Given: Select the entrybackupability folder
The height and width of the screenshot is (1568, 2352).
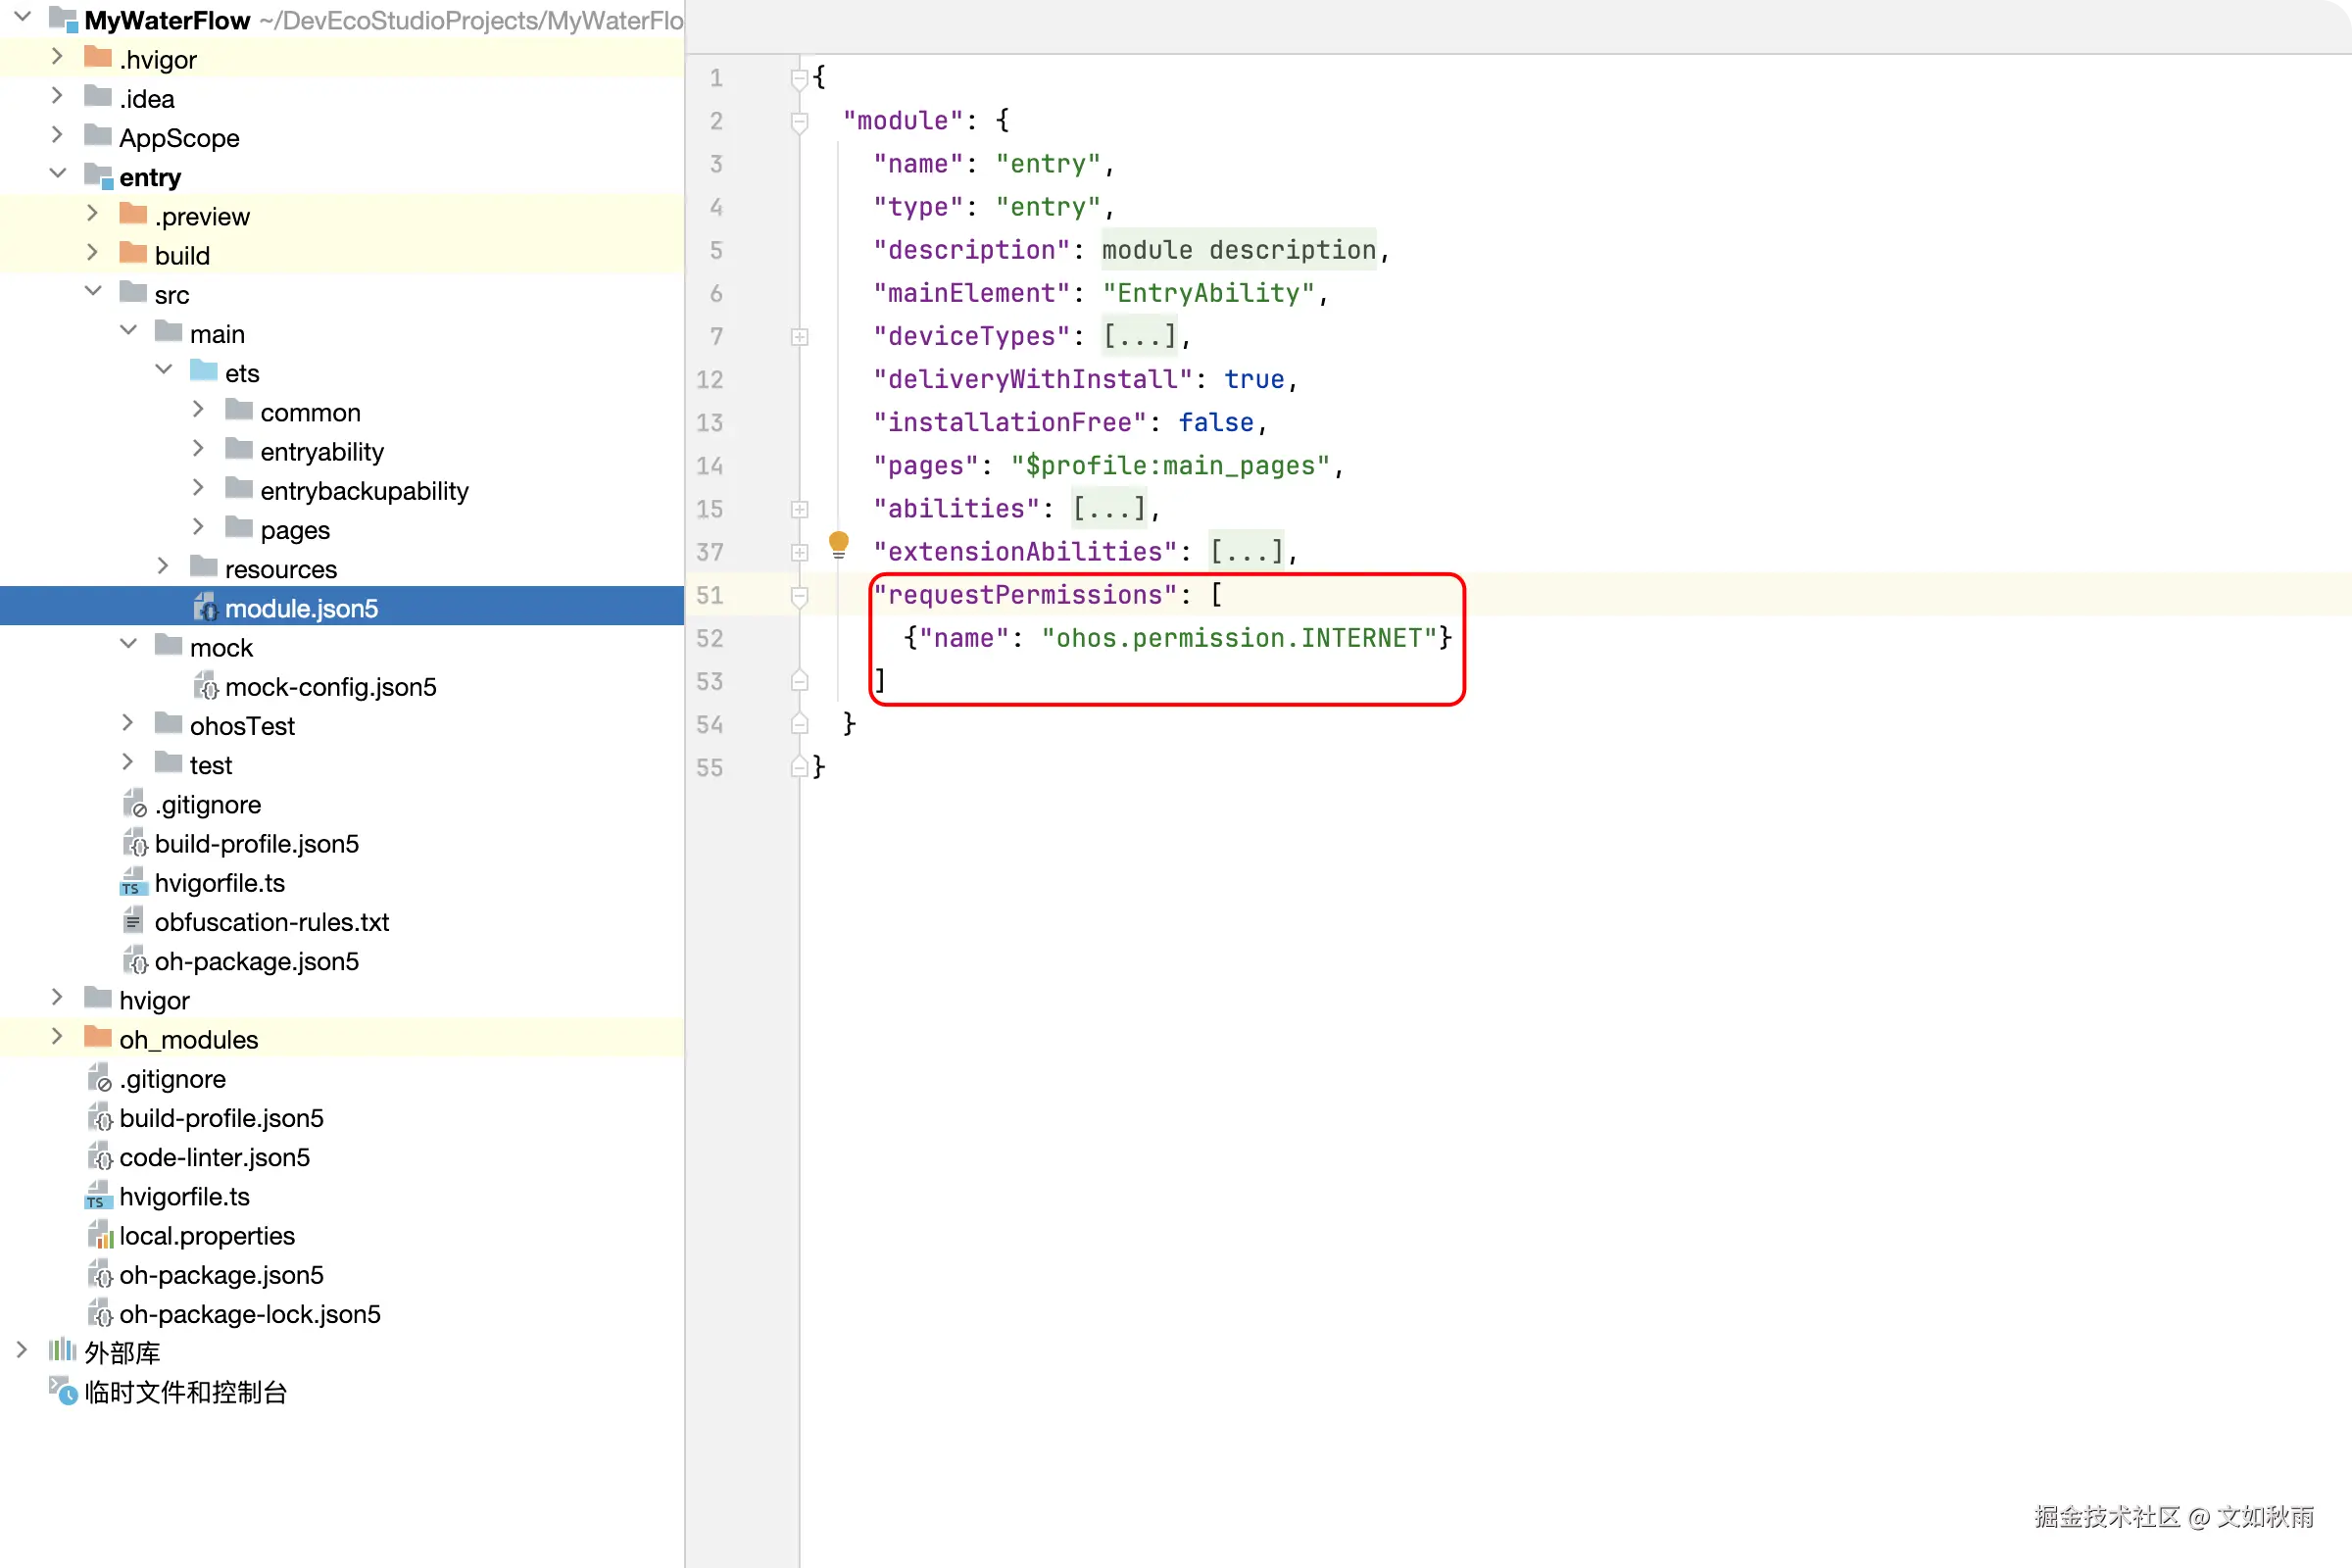Looking at the screenshot, I should 363,491.
